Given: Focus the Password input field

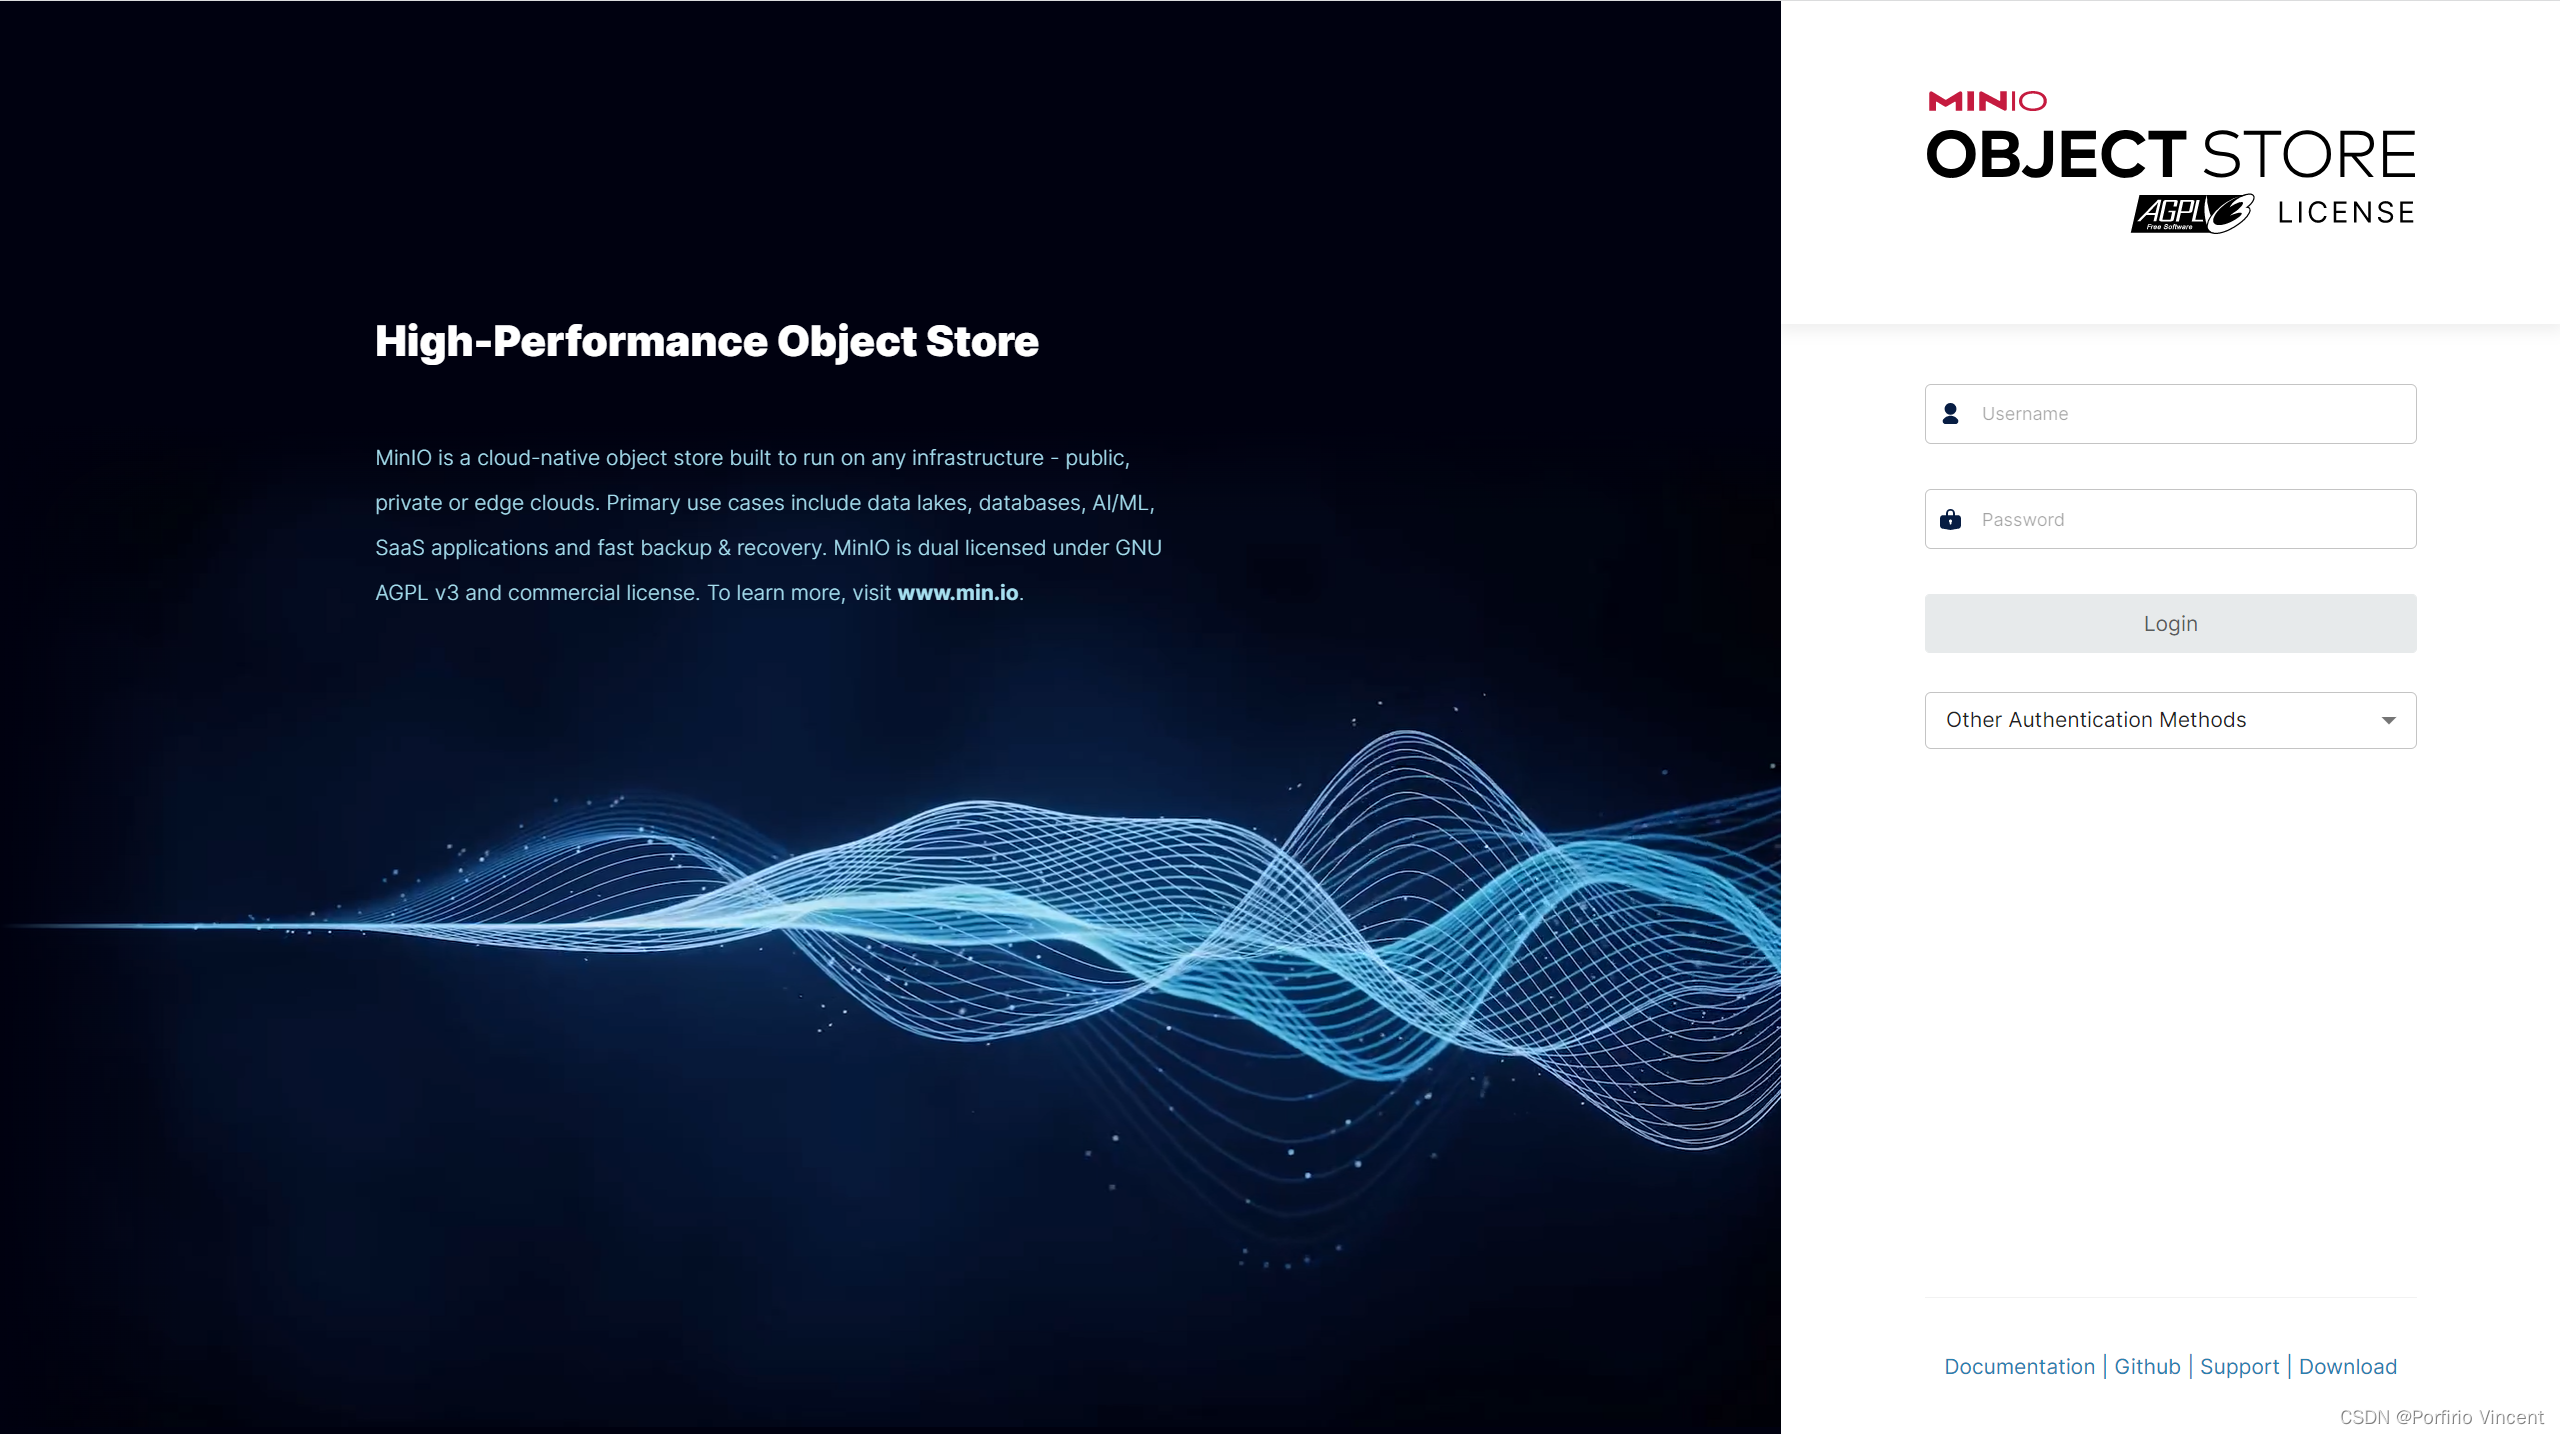Looking at the screenshot, I should pos(2170,519).
